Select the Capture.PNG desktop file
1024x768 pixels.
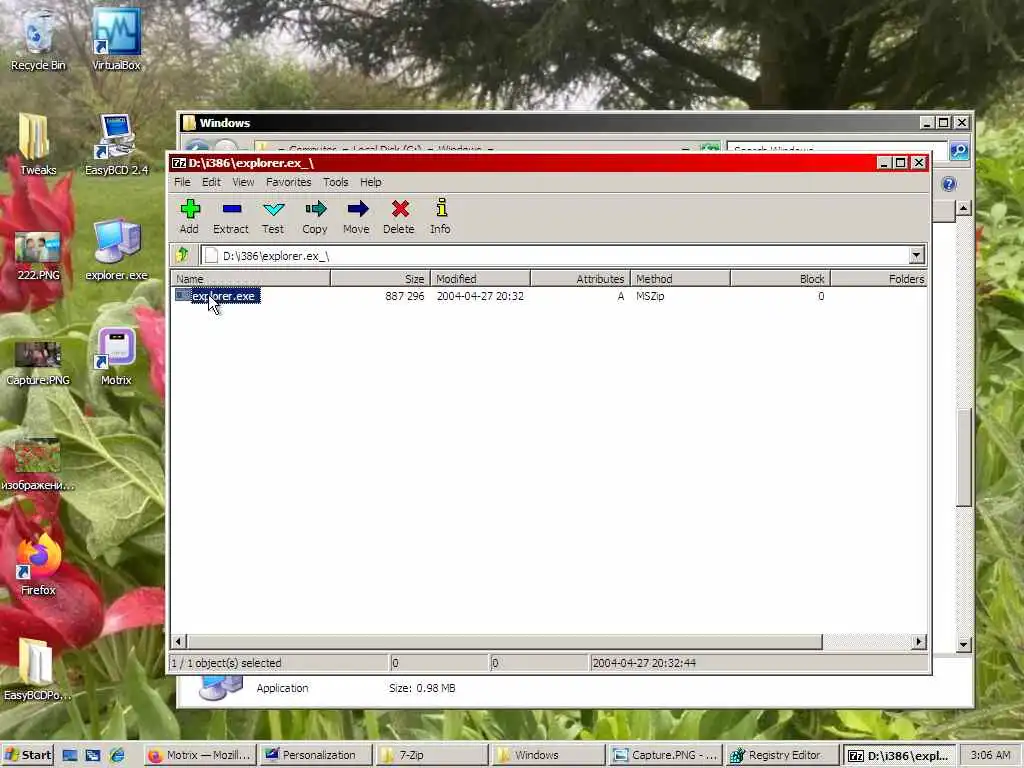pos(38,363)
